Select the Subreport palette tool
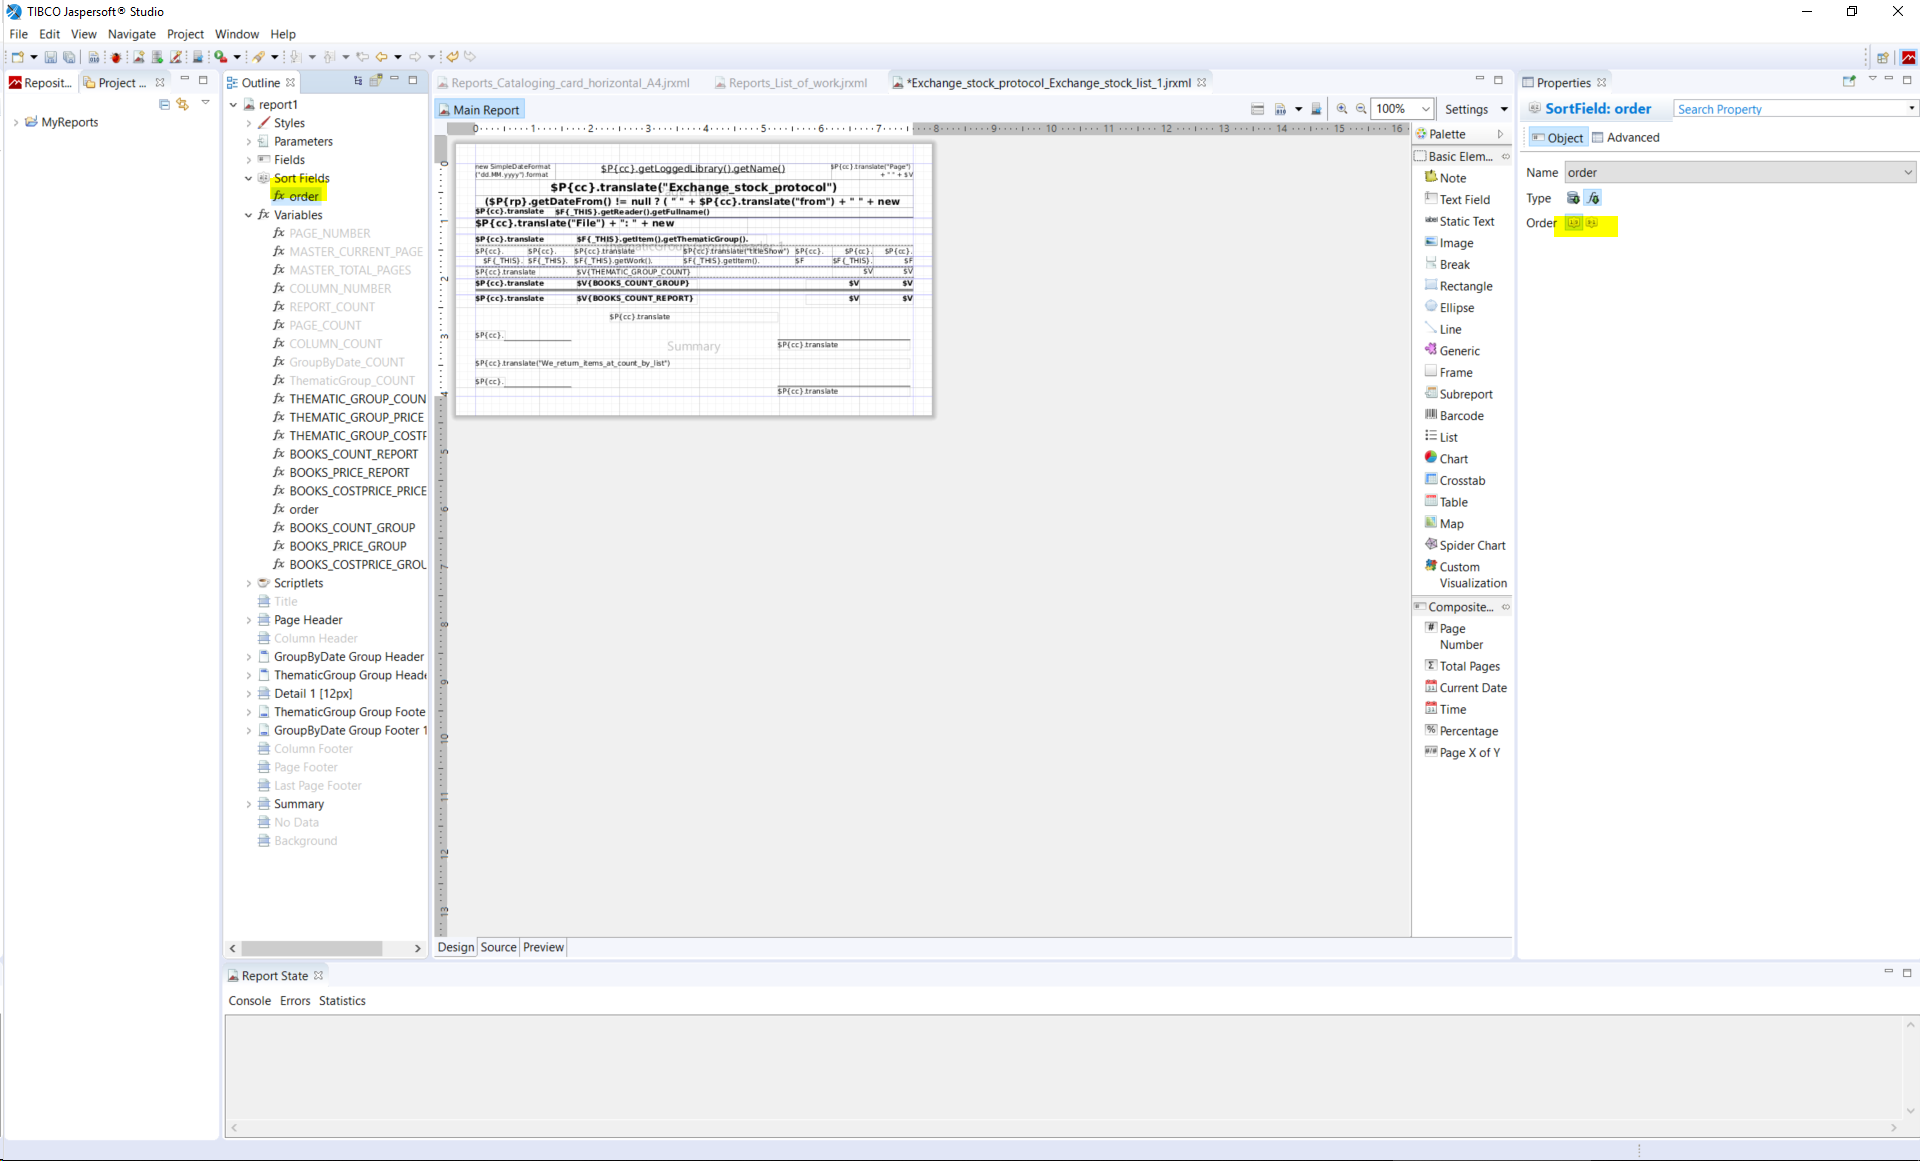The height and width of the screenshot is (1161, 1920). (x=1465, y=394)
